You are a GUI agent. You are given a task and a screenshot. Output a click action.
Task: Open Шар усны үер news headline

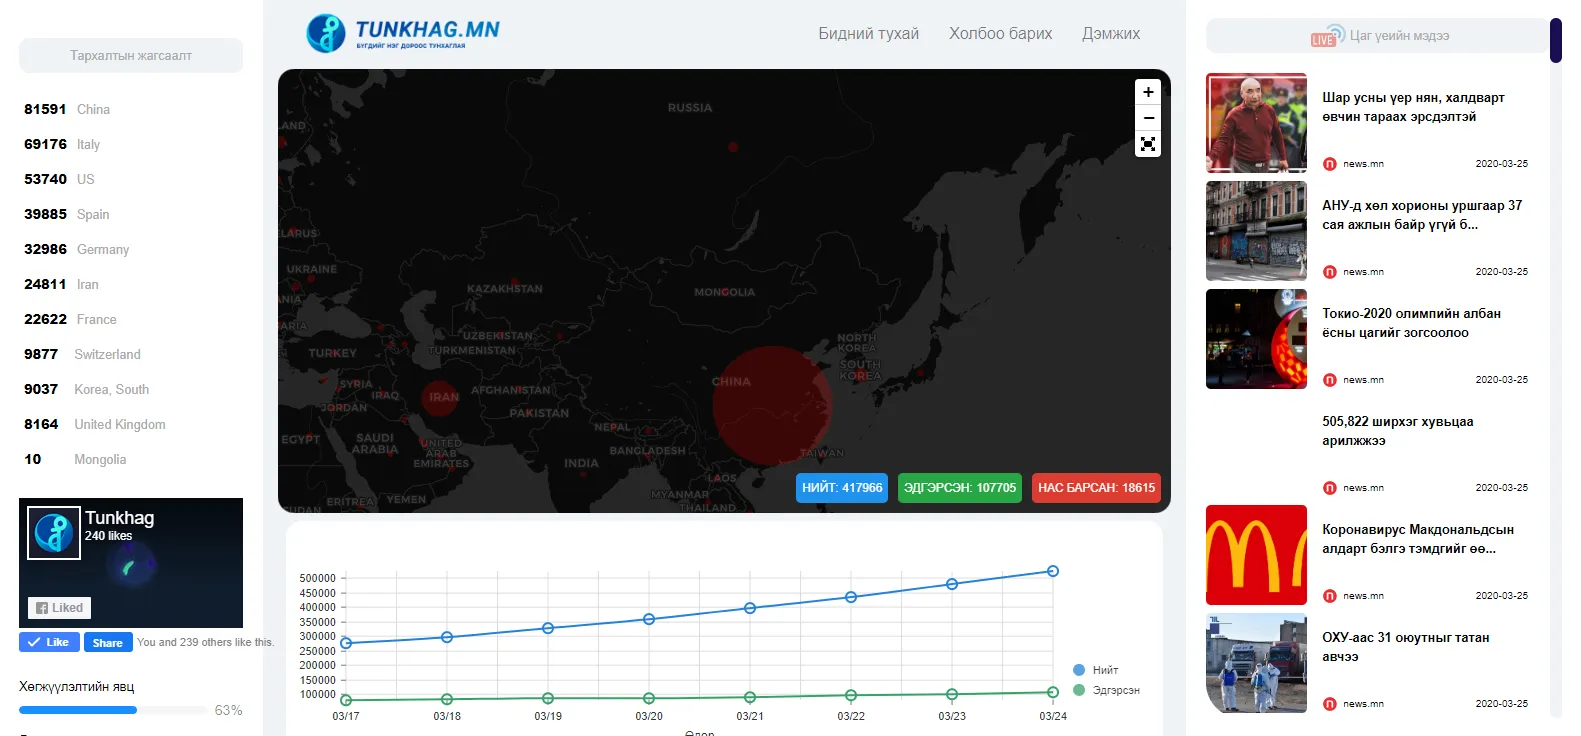coord(1413,107)
